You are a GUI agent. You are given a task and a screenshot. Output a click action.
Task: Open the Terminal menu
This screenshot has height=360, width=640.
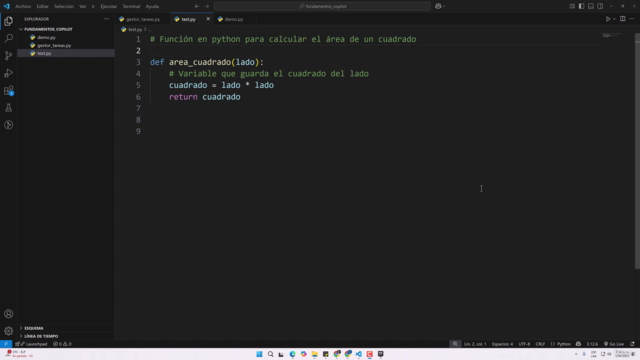(x=131, y=6)
